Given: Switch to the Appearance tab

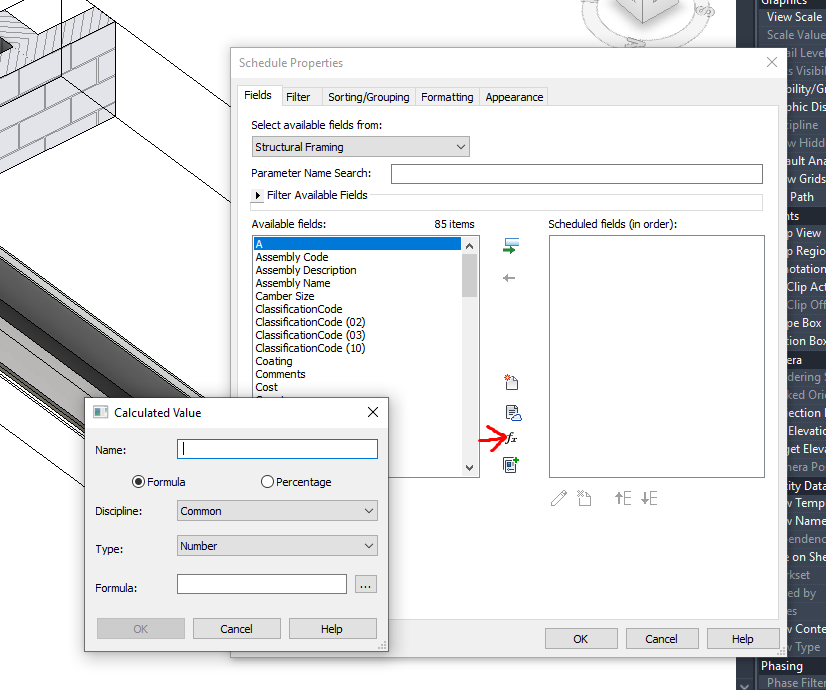Looking at the screenshot, I should click(x=513, y=96).
